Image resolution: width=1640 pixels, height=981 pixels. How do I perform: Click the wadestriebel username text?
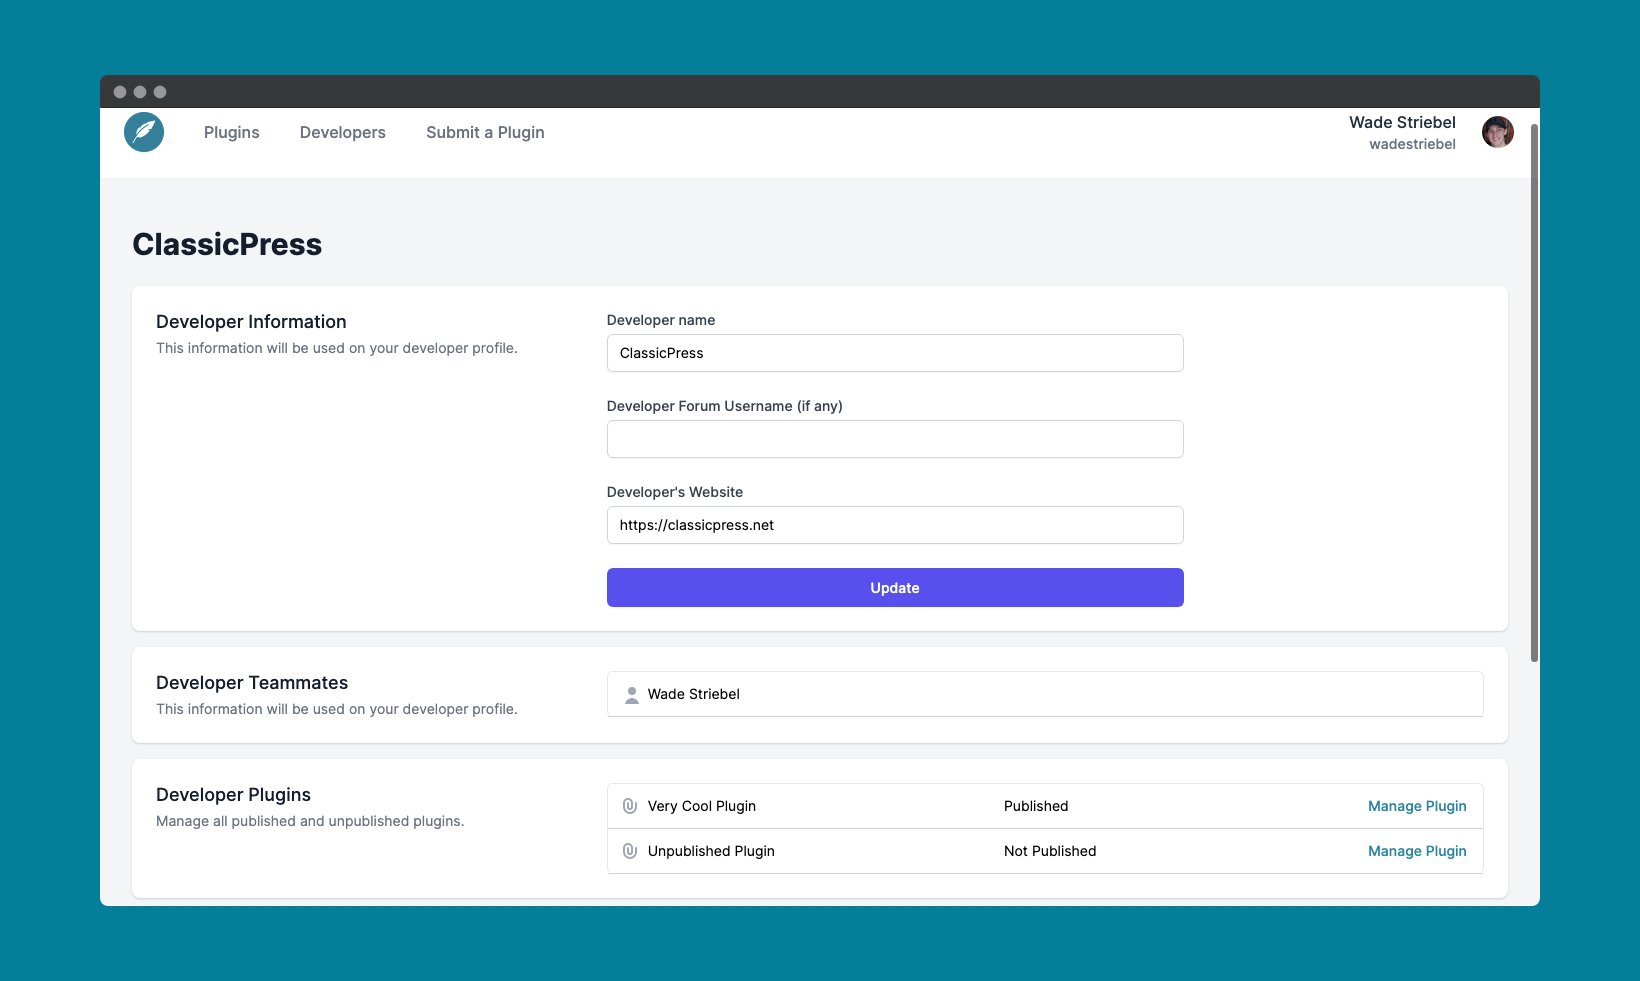pos(1412,144)
